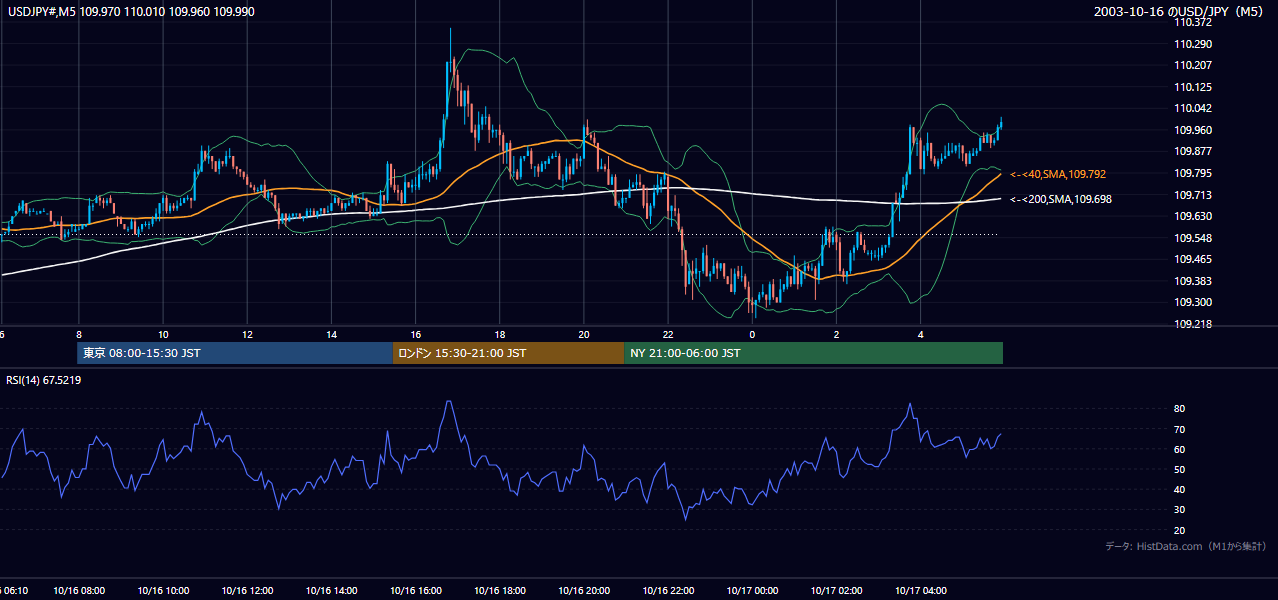Image resolution: width=1278 pixels, height=600 pixels.
Task: Click the 200 SMA label reading 109.698
Action: tap(1061, 200)
